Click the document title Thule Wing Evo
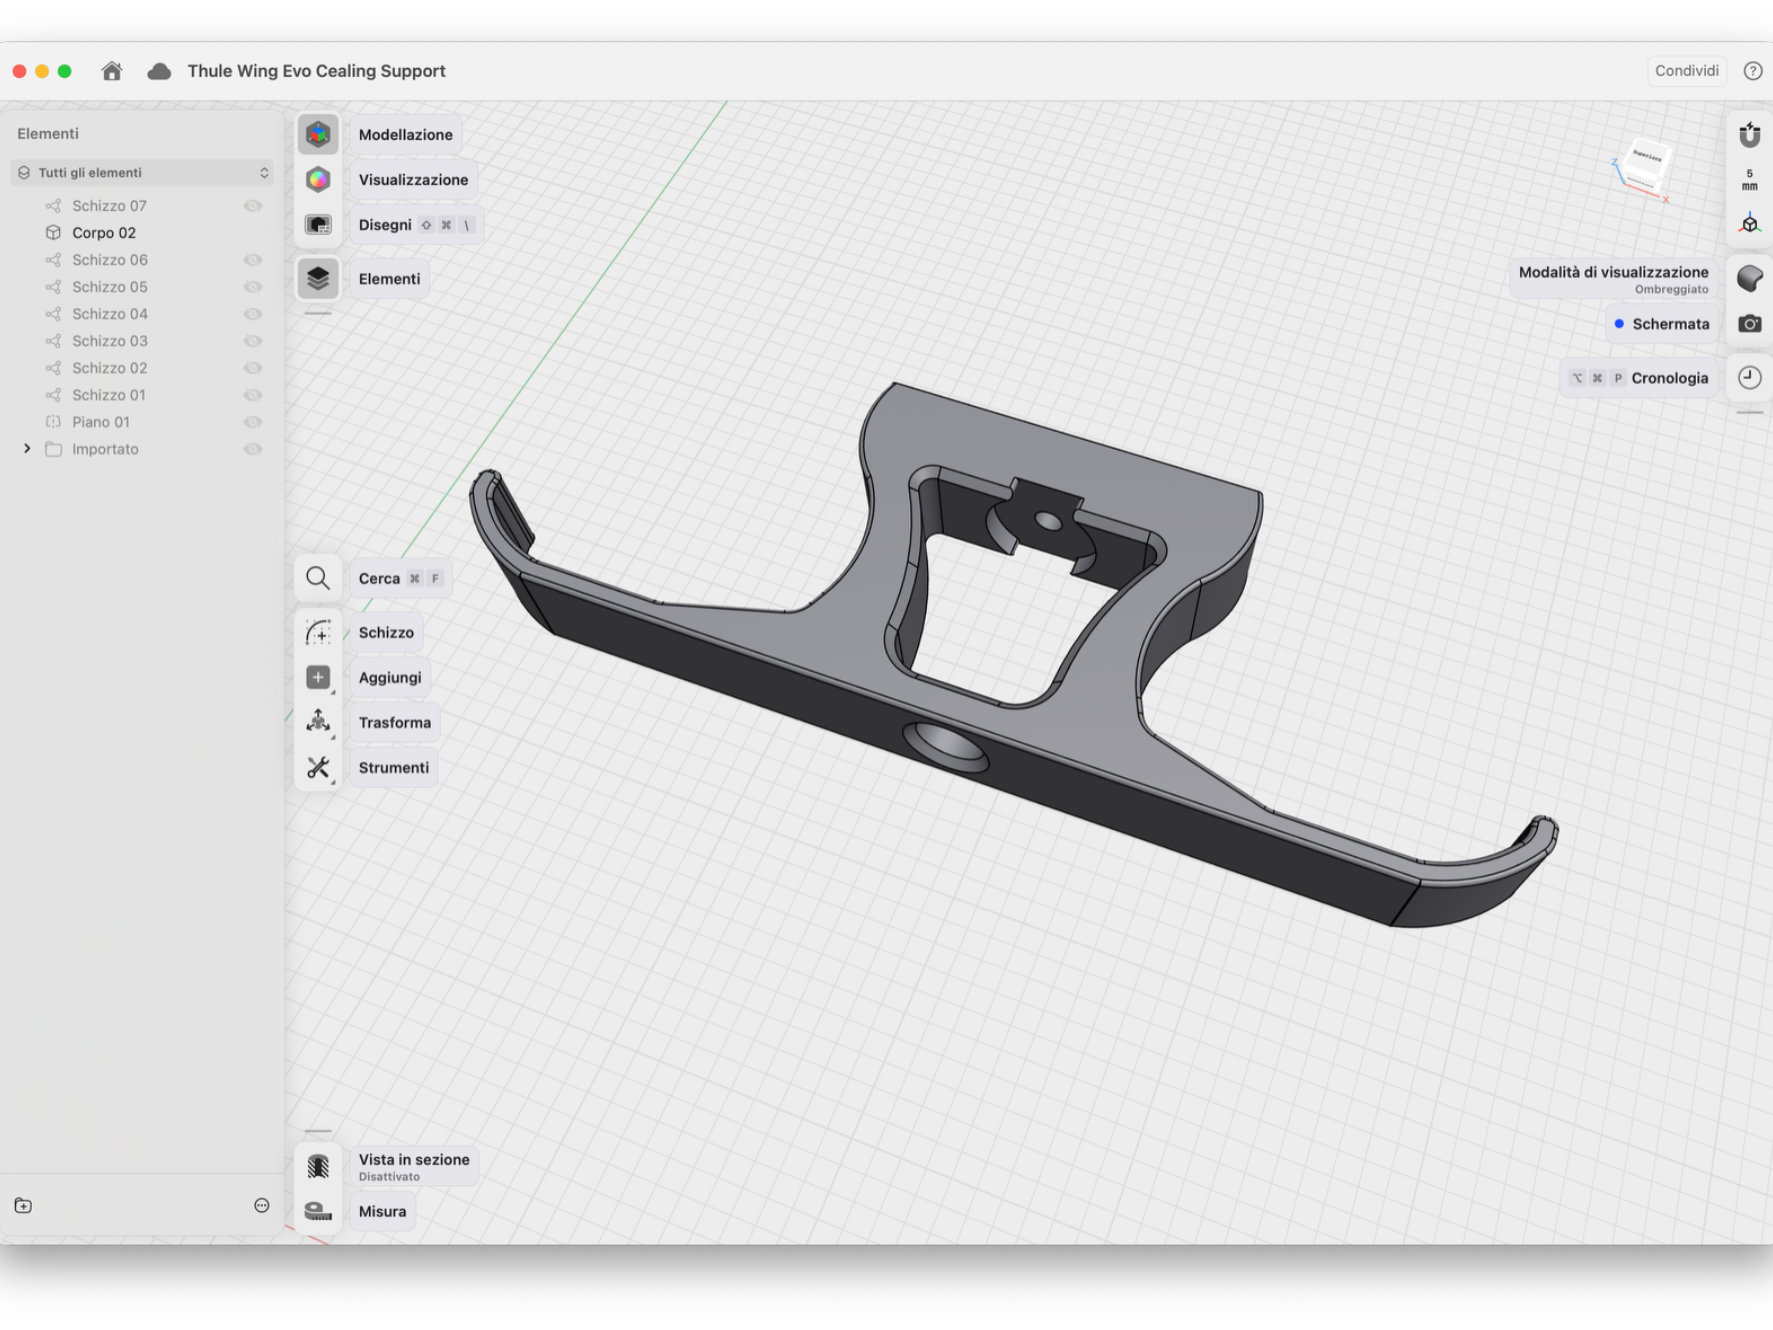 (316, 71)
